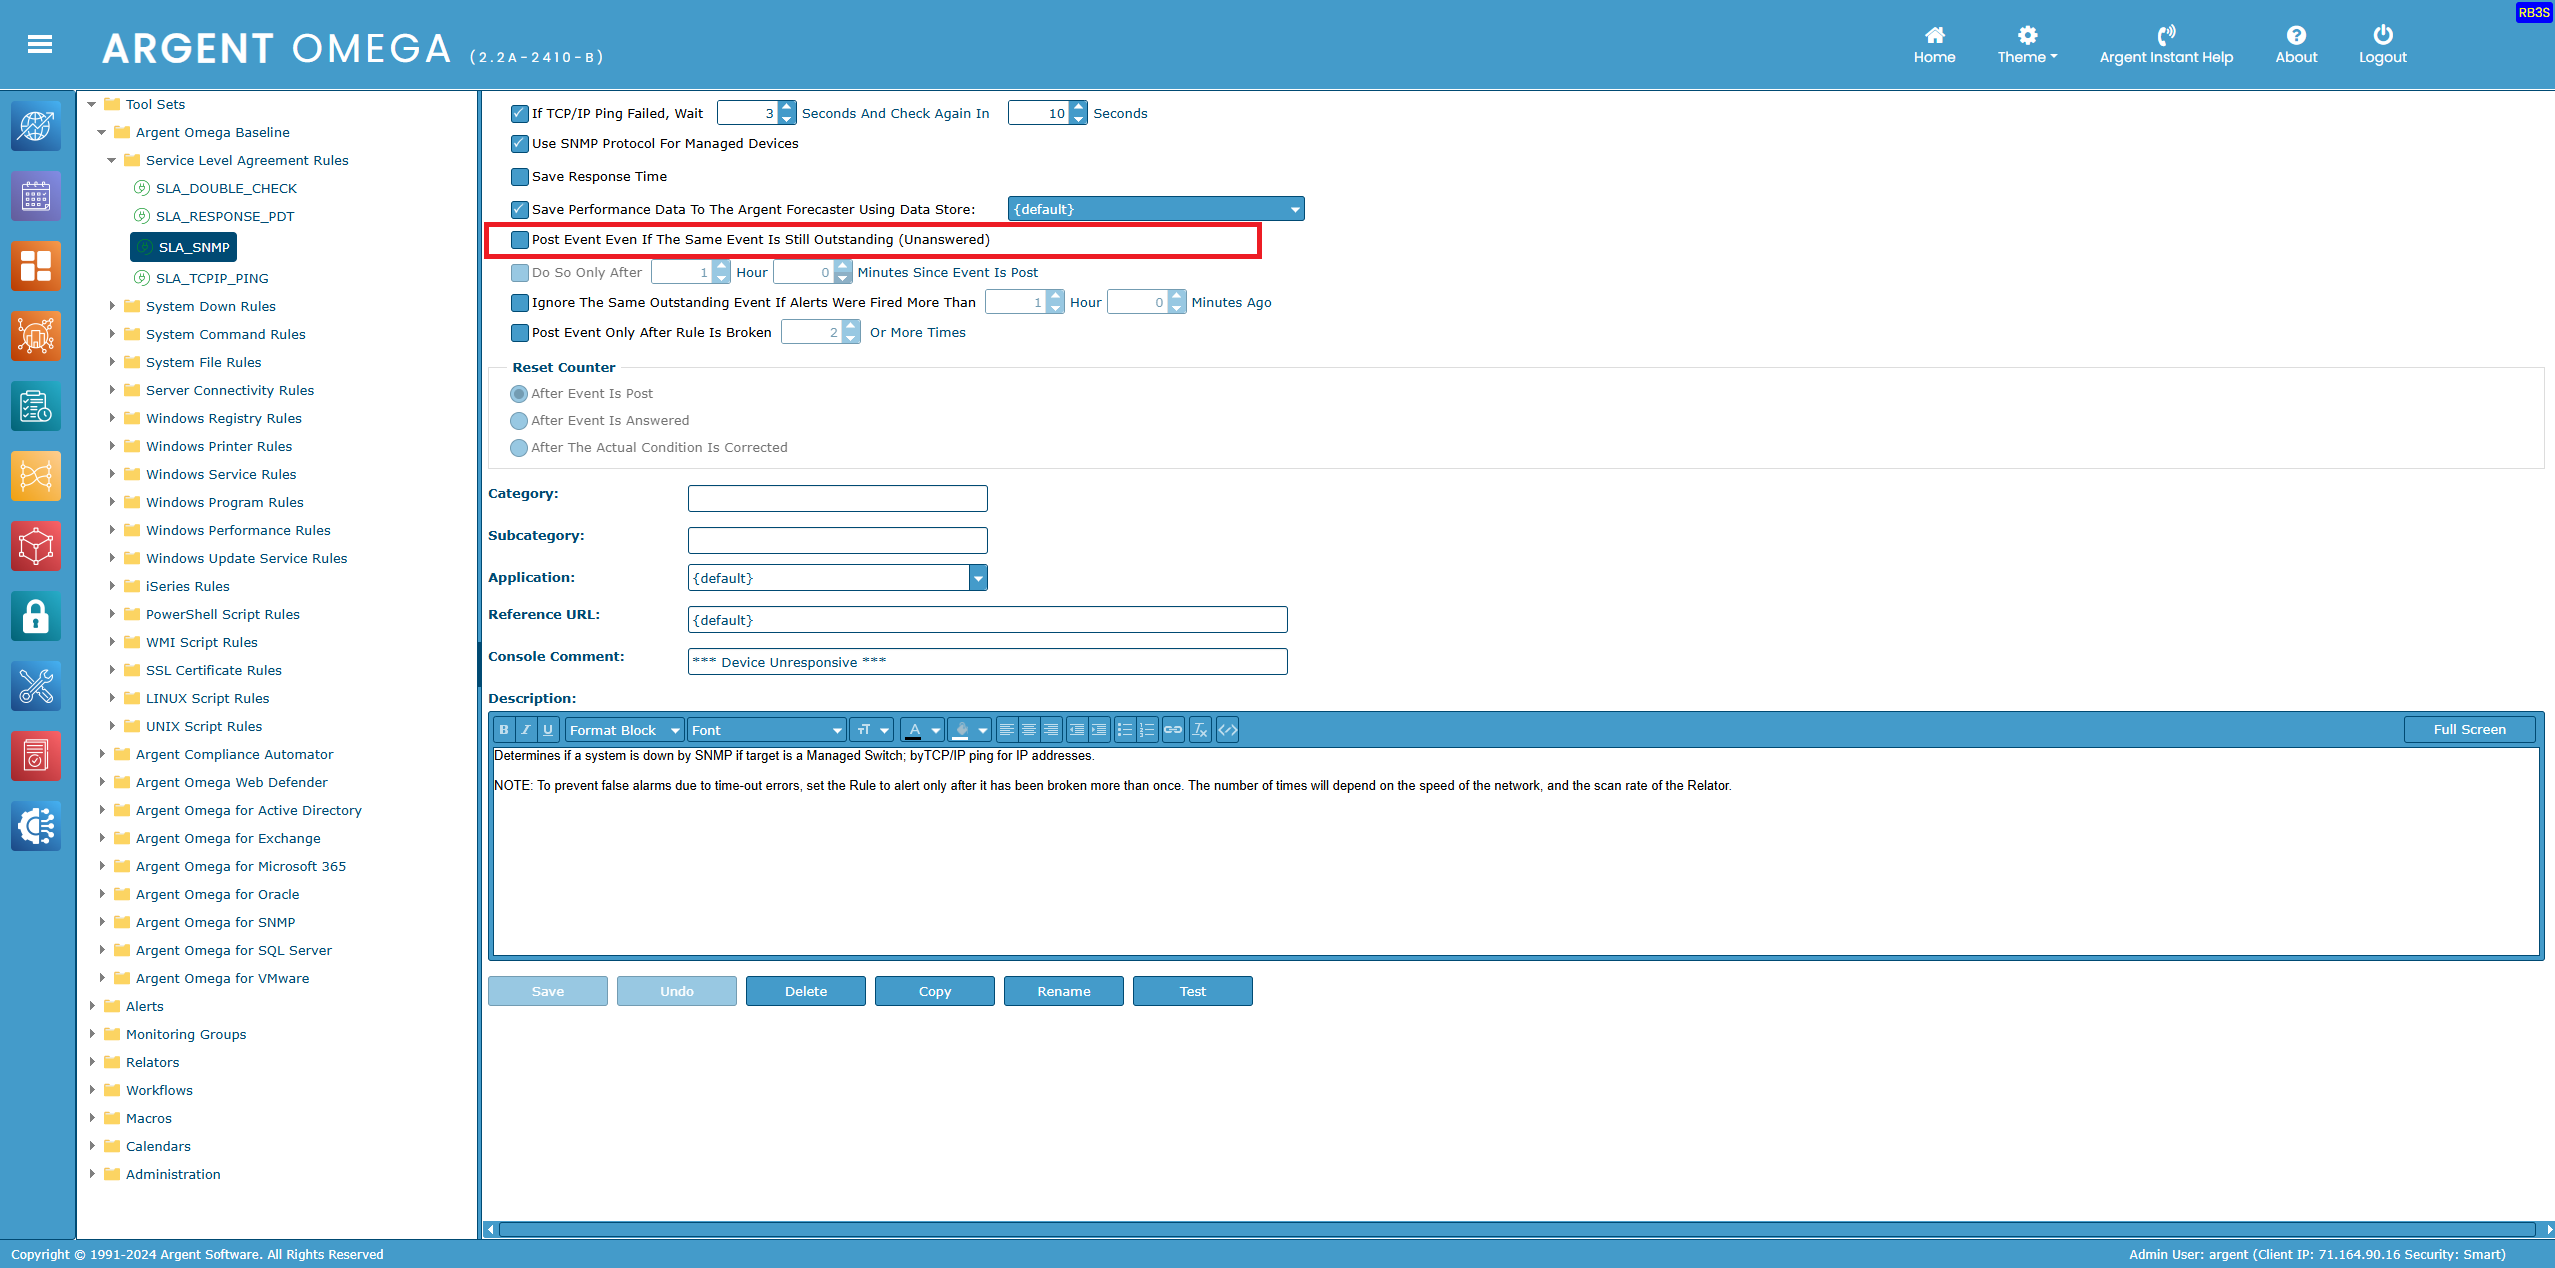The image size is (2555, 1268).
Task: Open the Format Block dropdown
Action: click(x=624, y=730)
